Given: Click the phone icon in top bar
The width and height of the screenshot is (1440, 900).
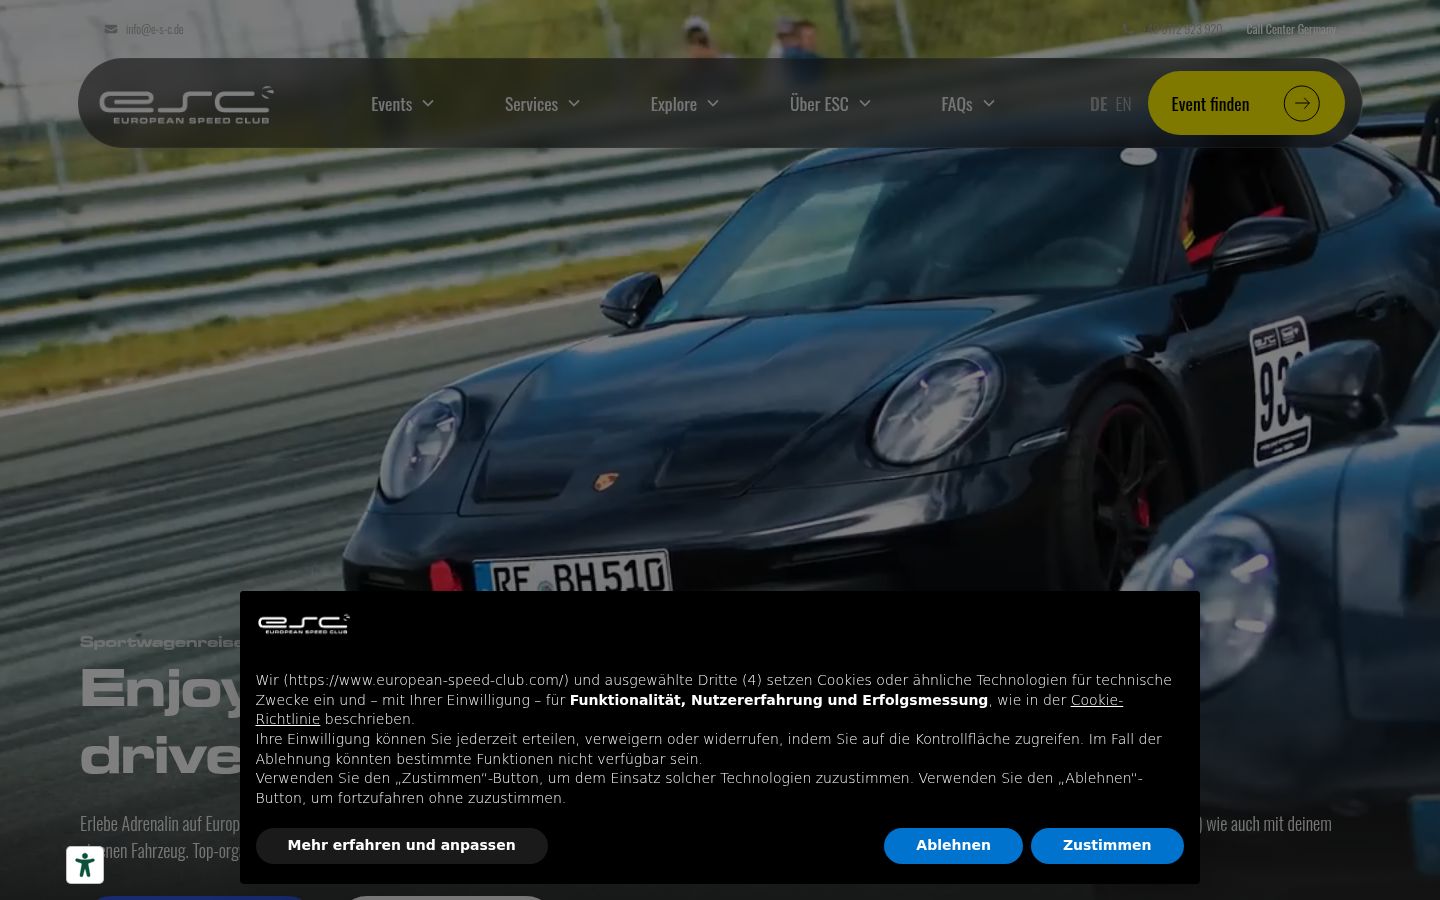Looking at the screenshot, I should [x=1129, y=29].
